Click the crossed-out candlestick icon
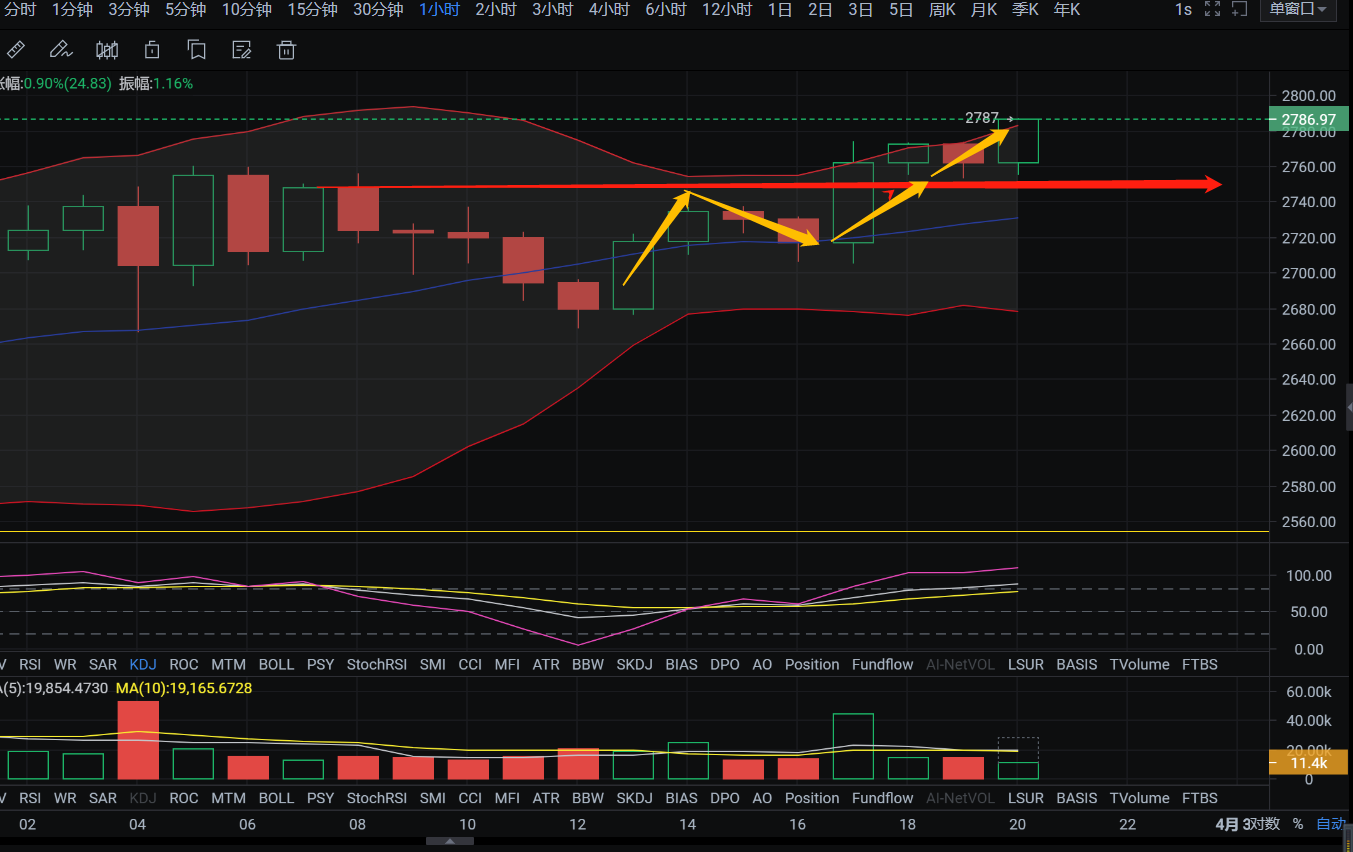The height and width of the screenshot is (852, 1353). point(106,49)
